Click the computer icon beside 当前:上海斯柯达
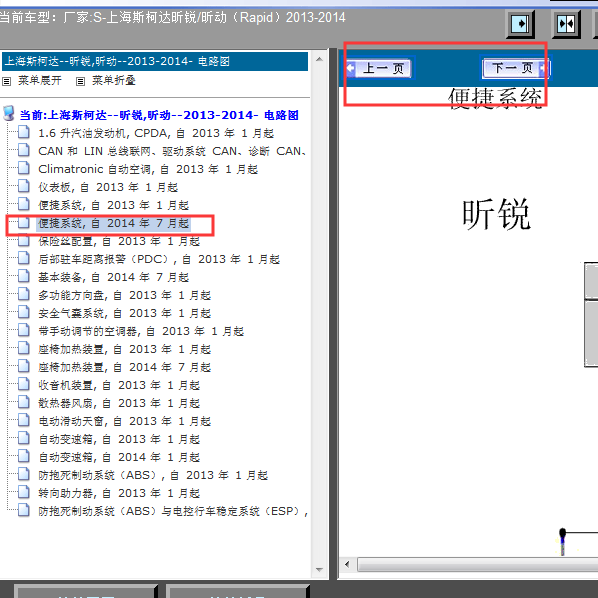The width and height of the screenshot is (598, 598). pos(8,114)
